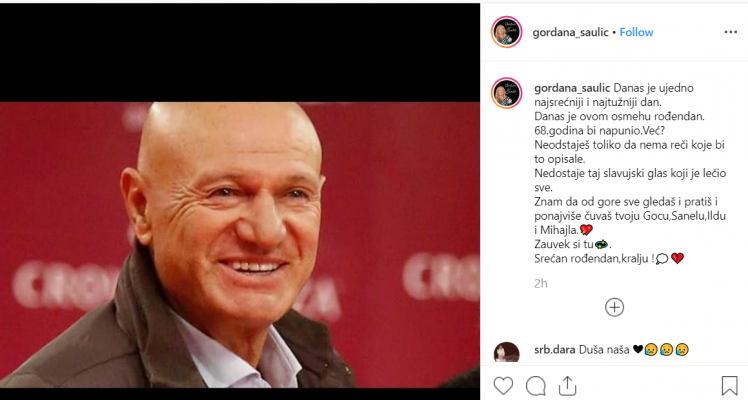Screen dimensions: 748x400
Task: Click the red heart emoji ending caption
Action: point(677,258)
